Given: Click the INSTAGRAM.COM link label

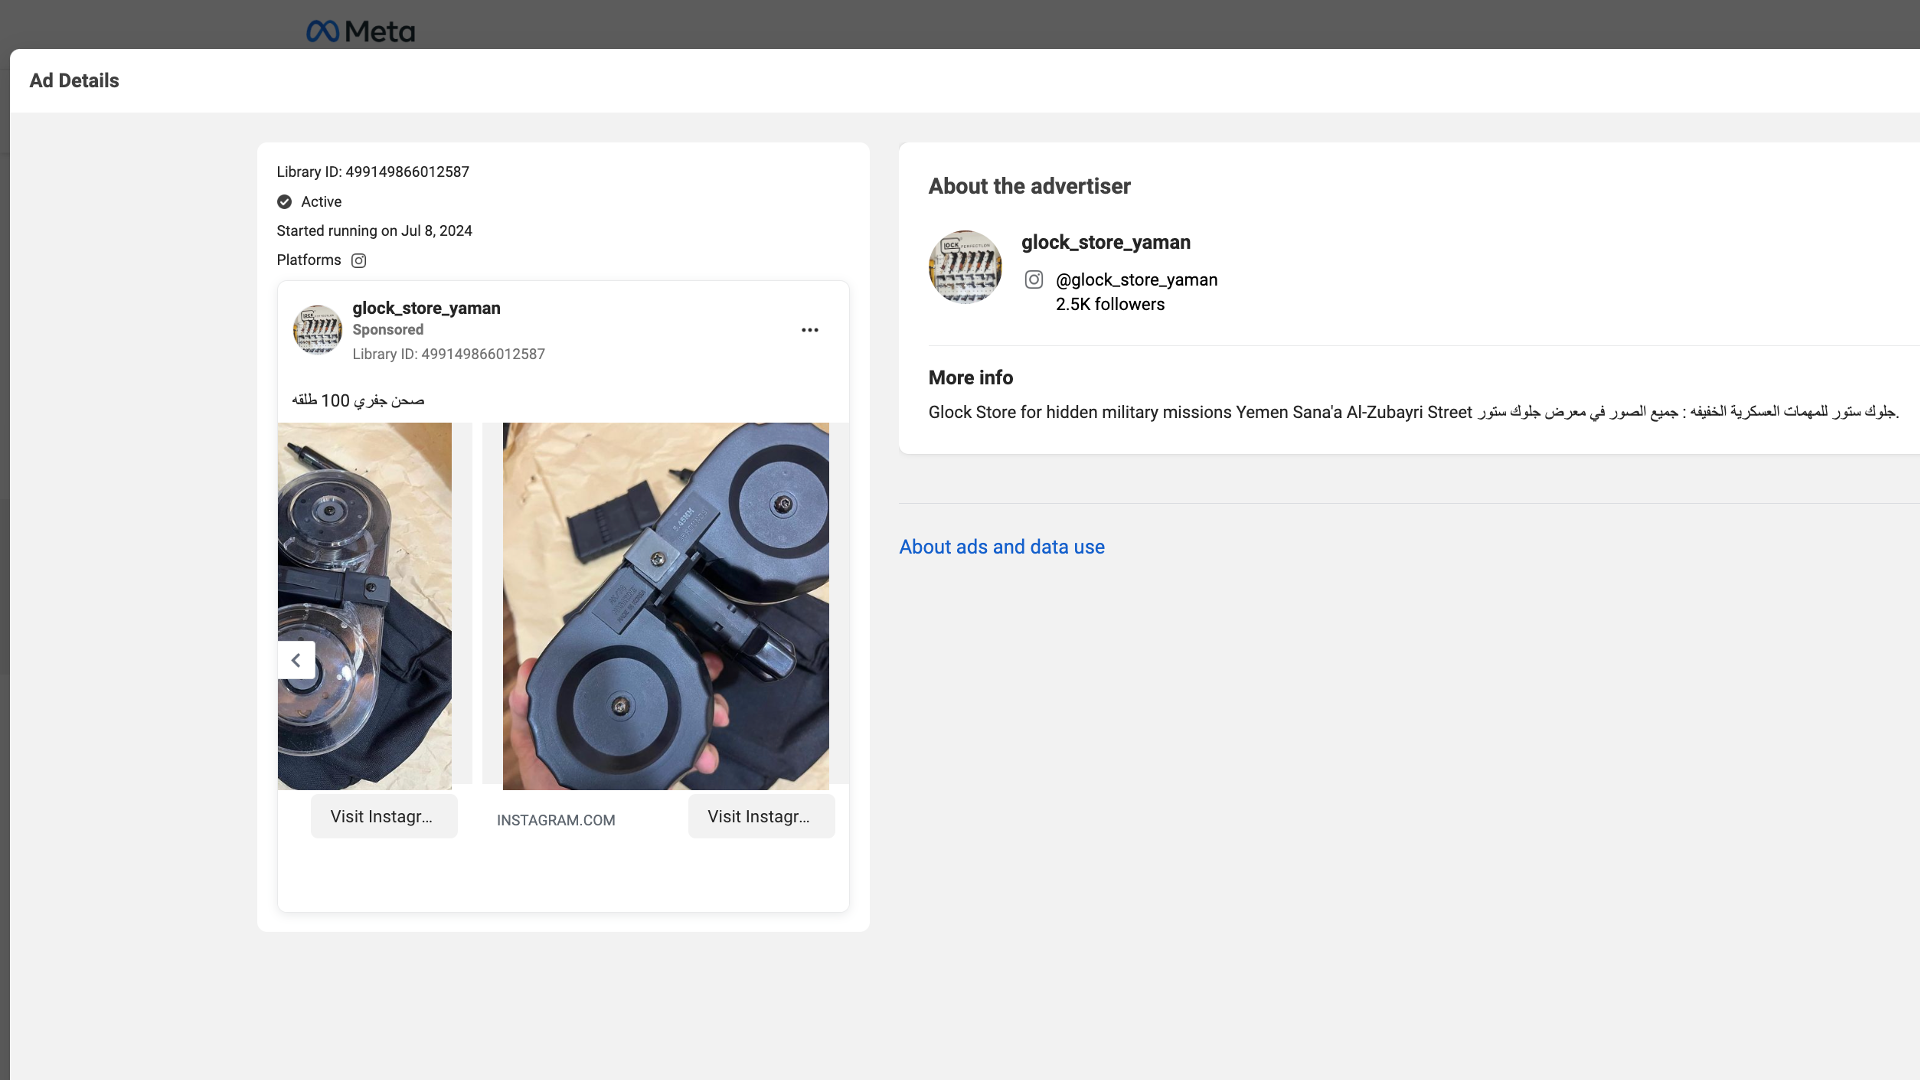Looking at the screenshot, I should tap(556, 820).
